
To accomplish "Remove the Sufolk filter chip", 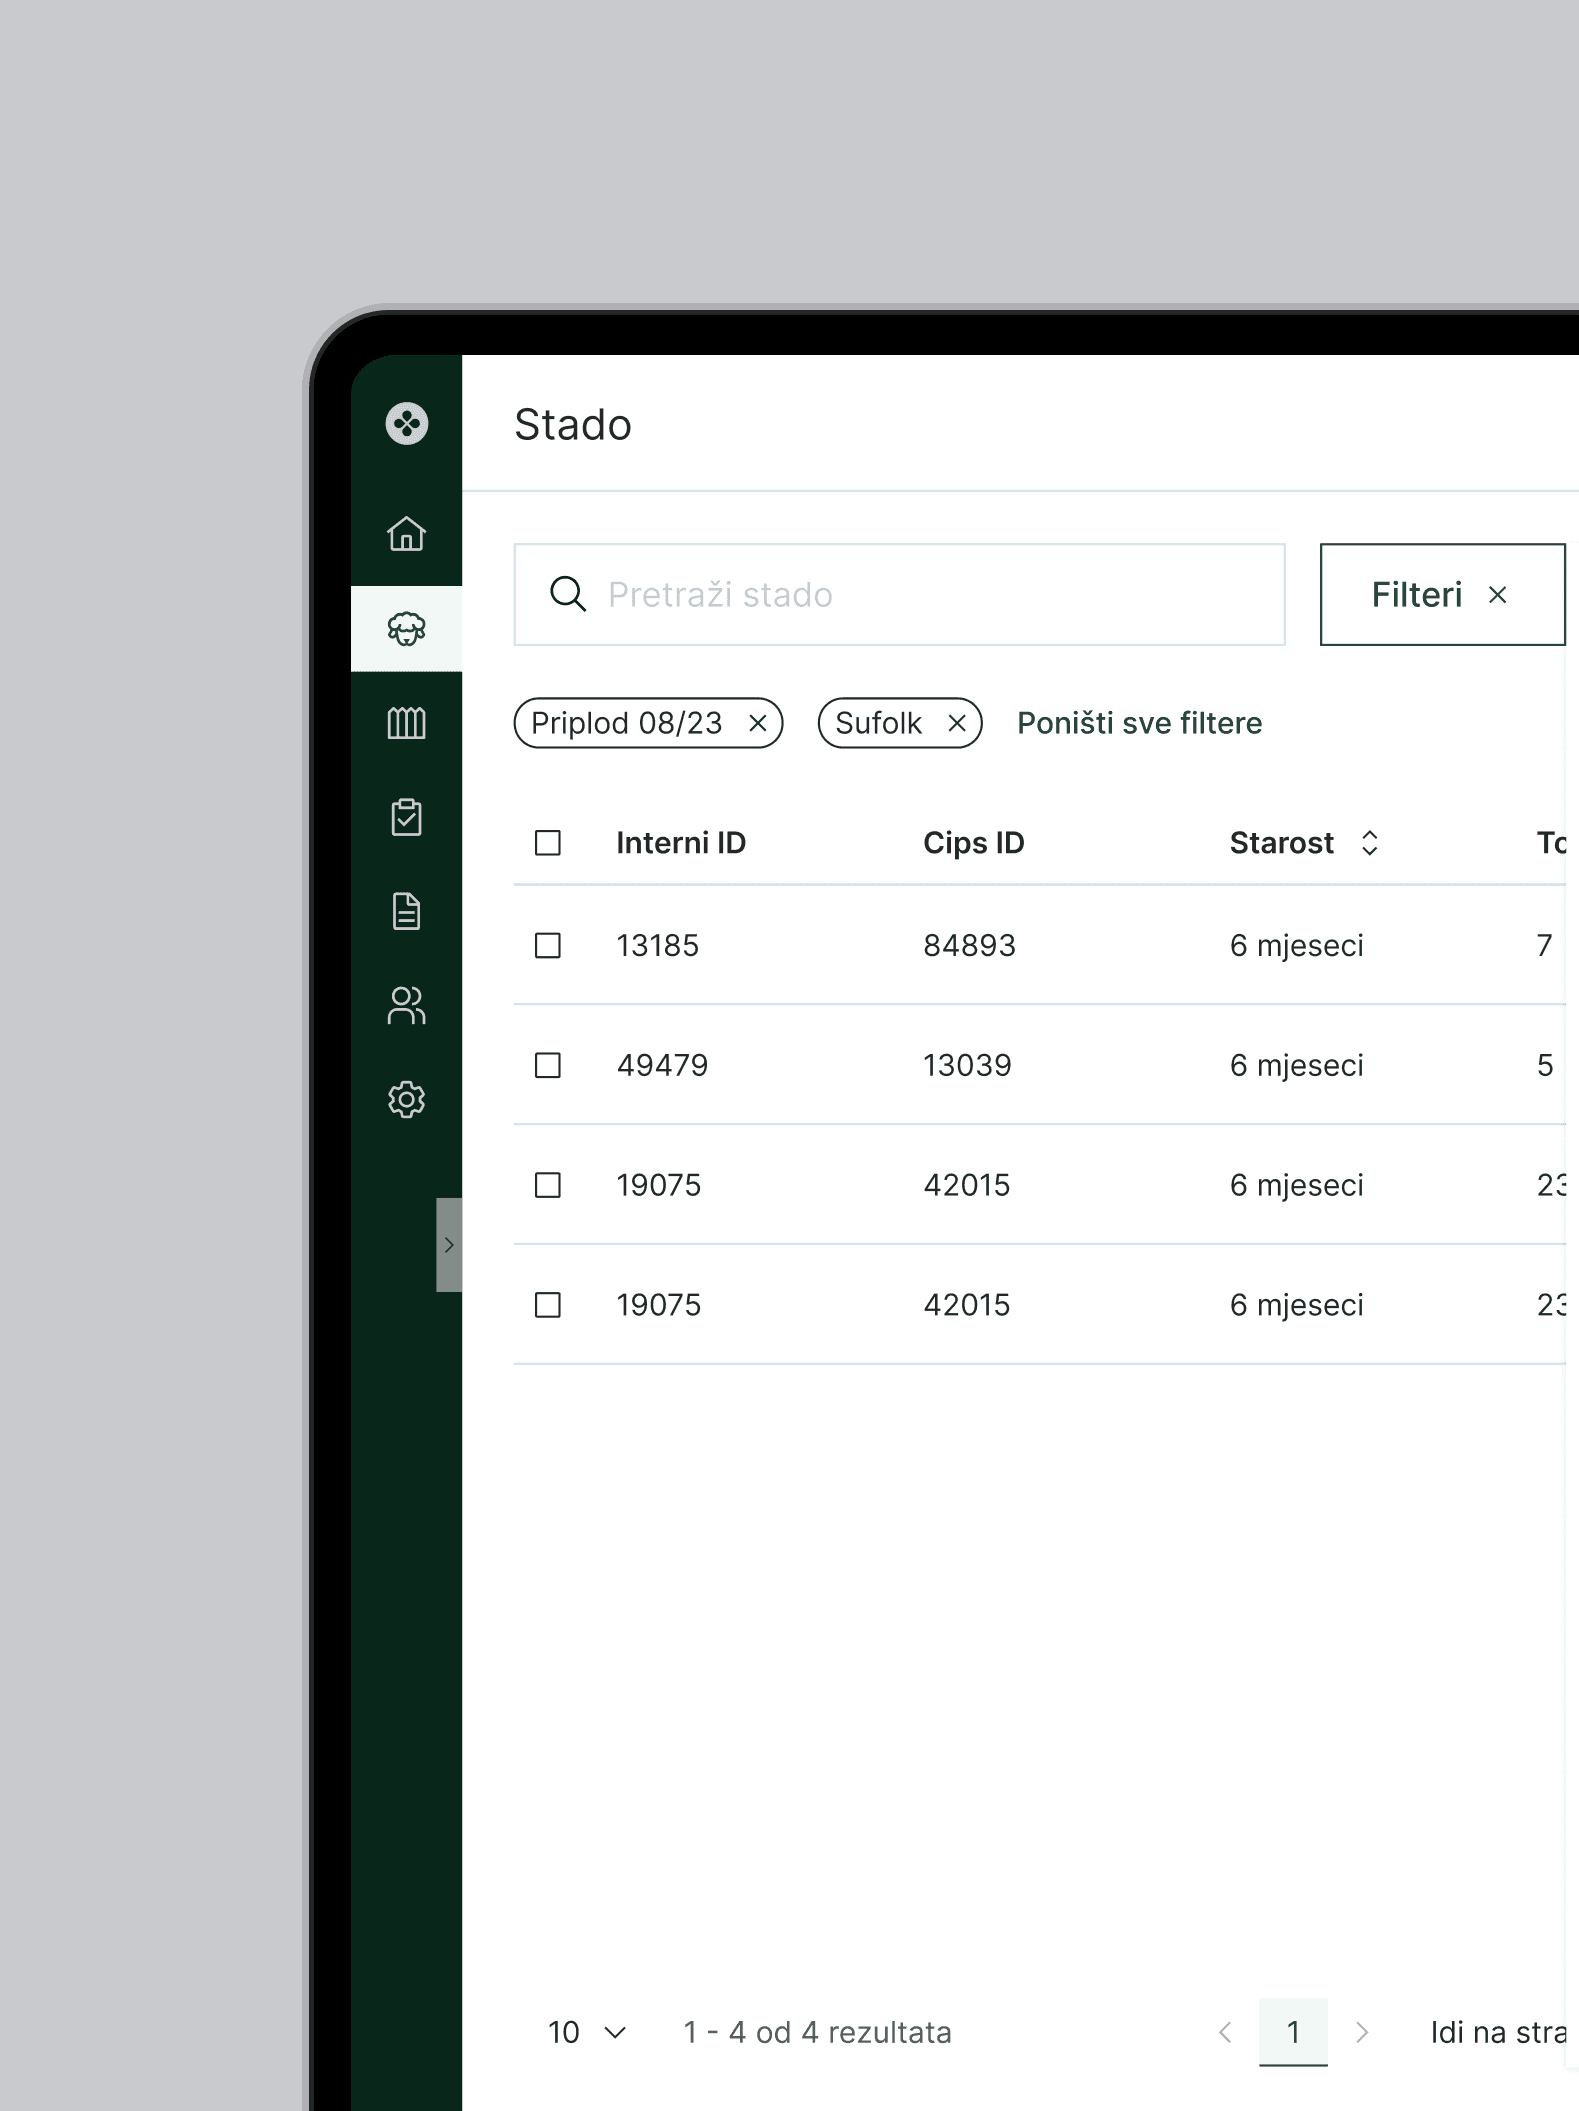I will (957, 723).
